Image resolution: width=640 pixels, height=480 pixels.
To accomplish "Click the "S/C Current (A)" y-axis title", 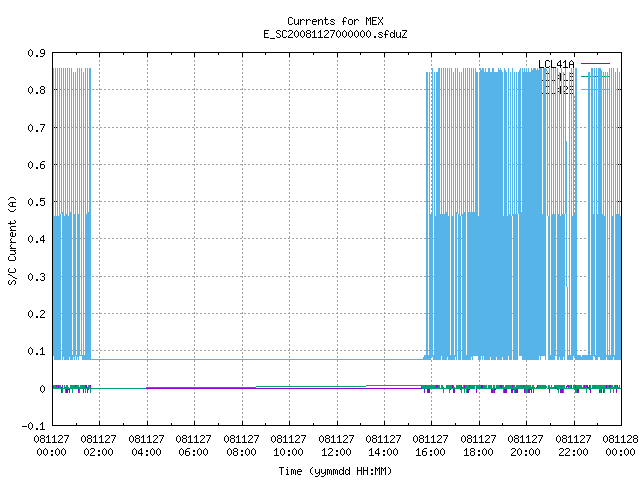I will pos(13,240).
